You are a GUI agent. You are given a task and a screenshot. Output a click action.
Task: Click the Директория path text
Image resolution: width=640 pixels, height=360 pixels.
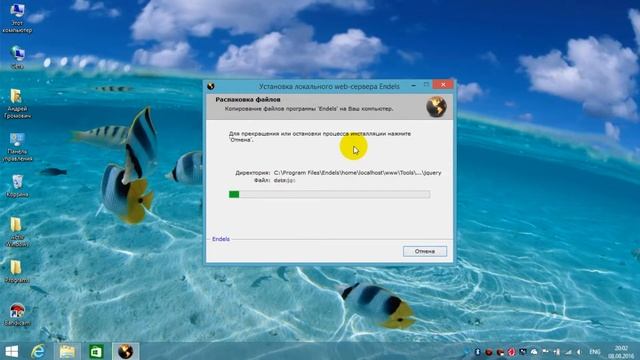pyautogui.click(x=358, y=173)
